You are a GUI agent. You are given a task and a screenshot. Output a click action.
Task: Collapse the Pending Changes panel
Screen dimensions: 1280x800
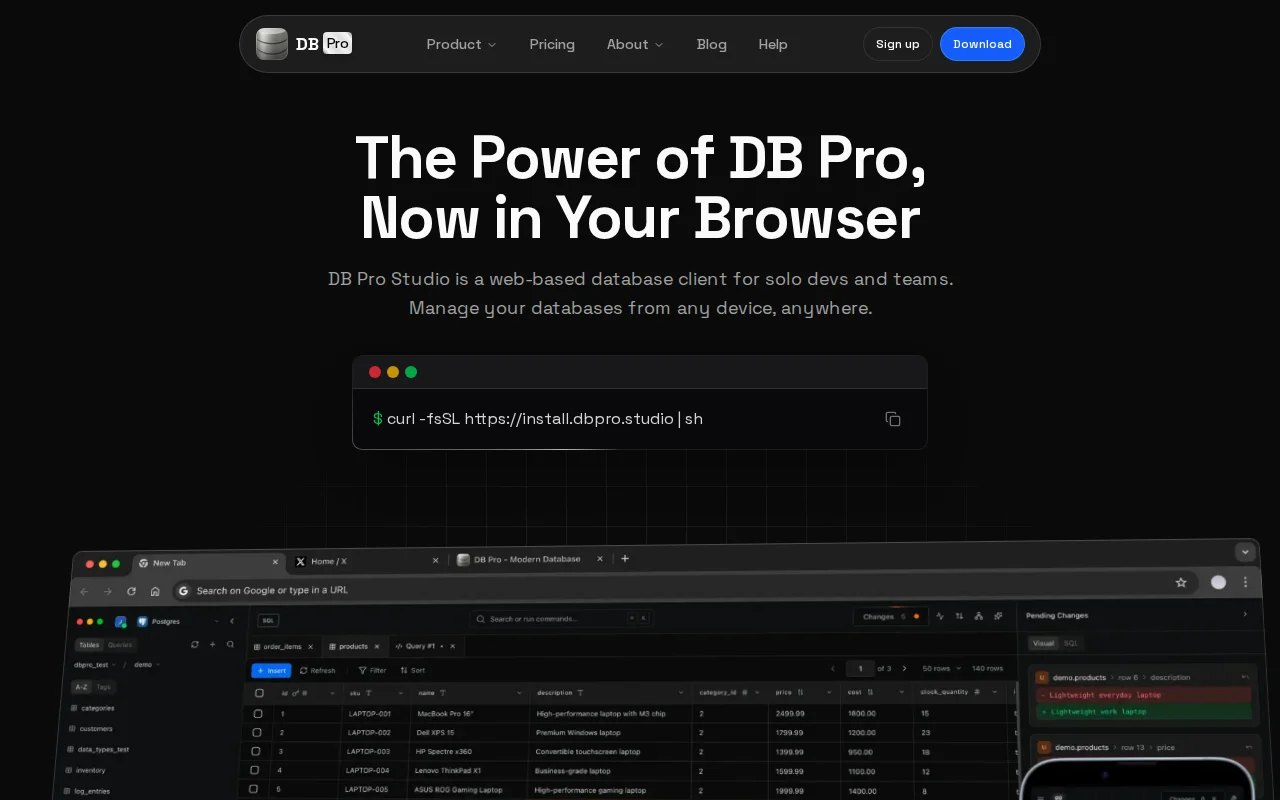1245,614
